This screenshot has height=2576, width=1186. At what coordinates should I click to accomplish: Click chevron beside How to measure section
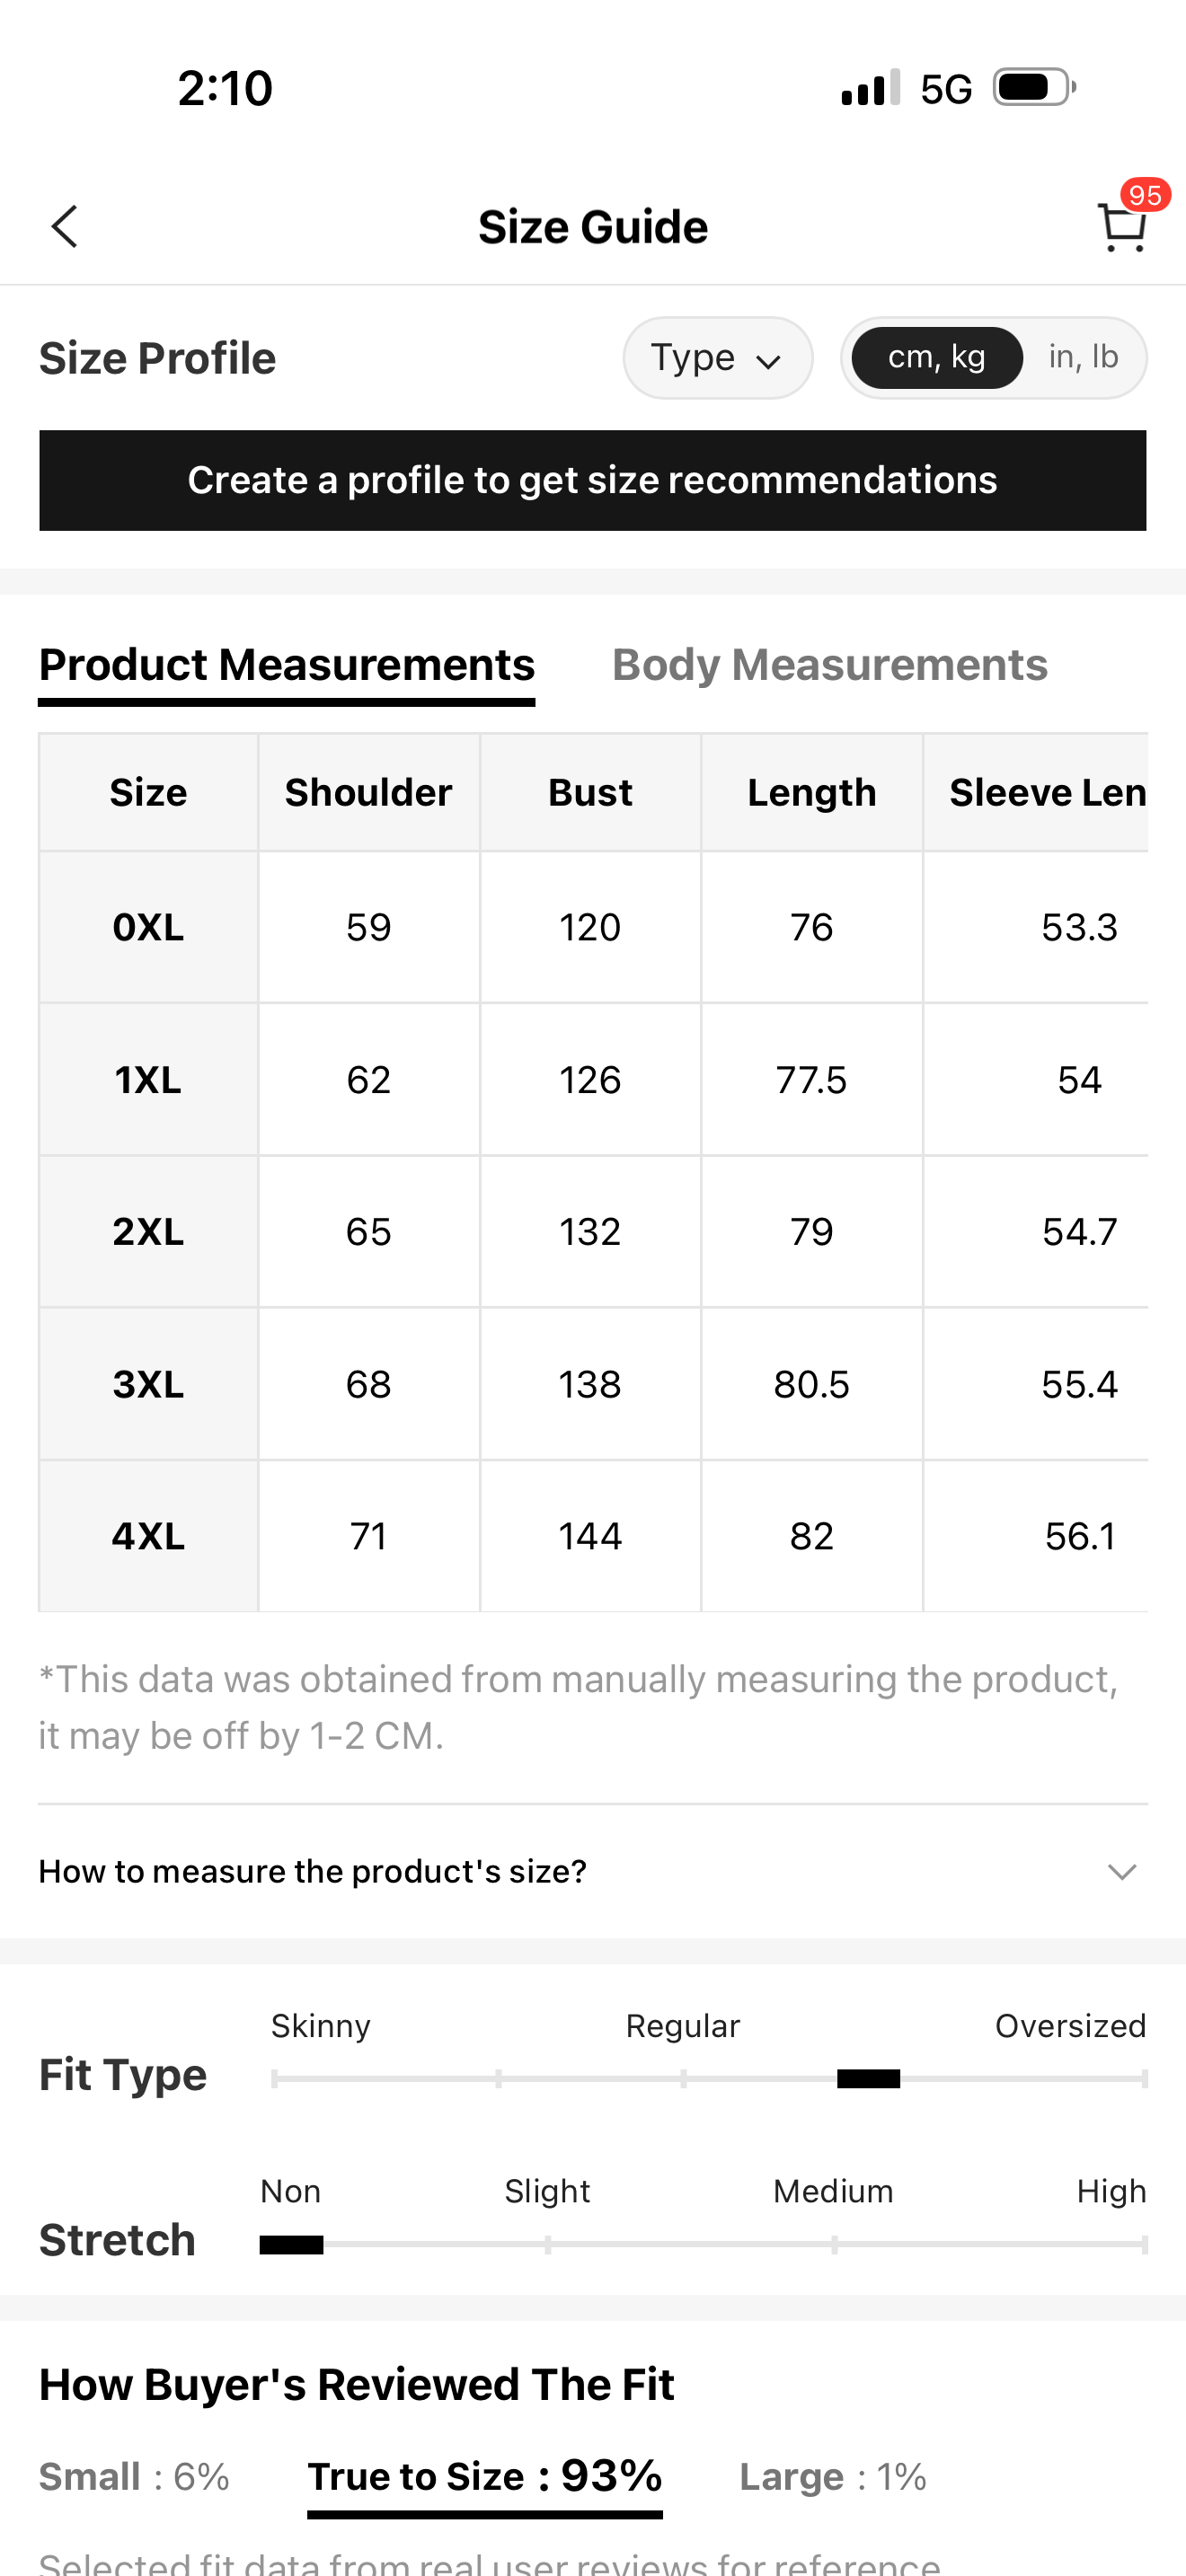click(x=1122, y=1871)
